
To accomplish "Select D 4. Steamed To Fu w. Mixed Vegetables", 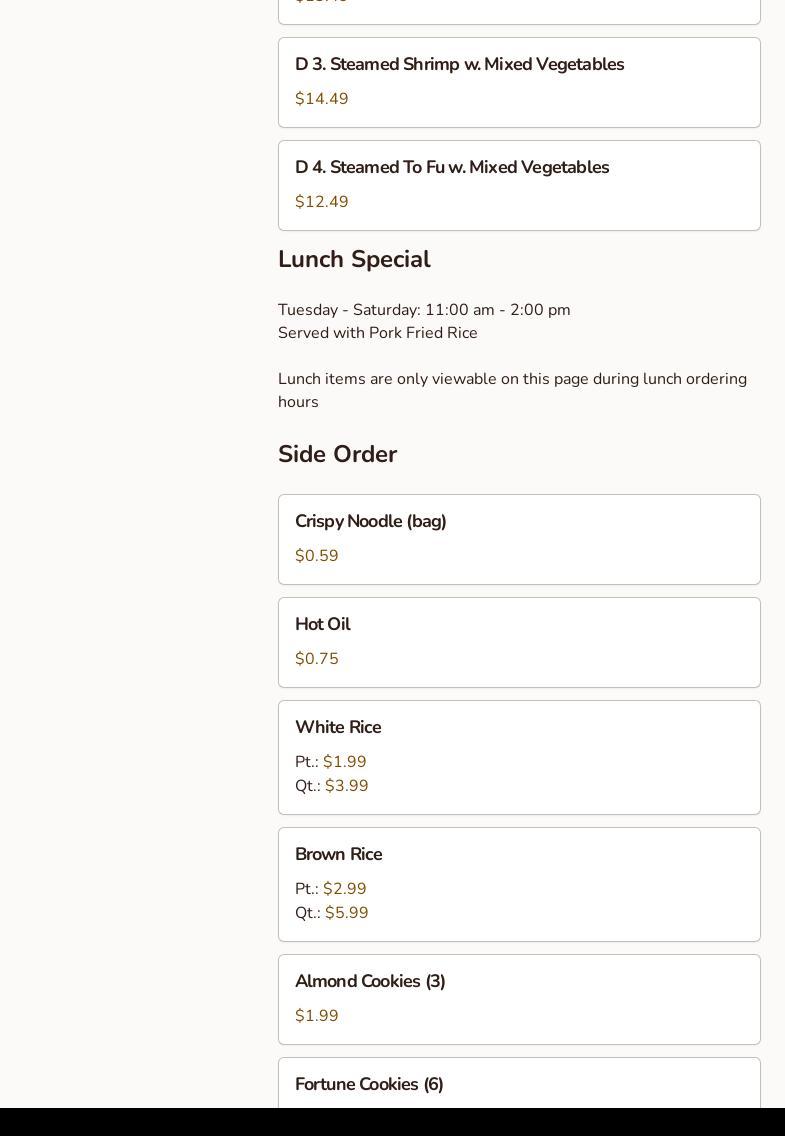I will pos(452,168).
